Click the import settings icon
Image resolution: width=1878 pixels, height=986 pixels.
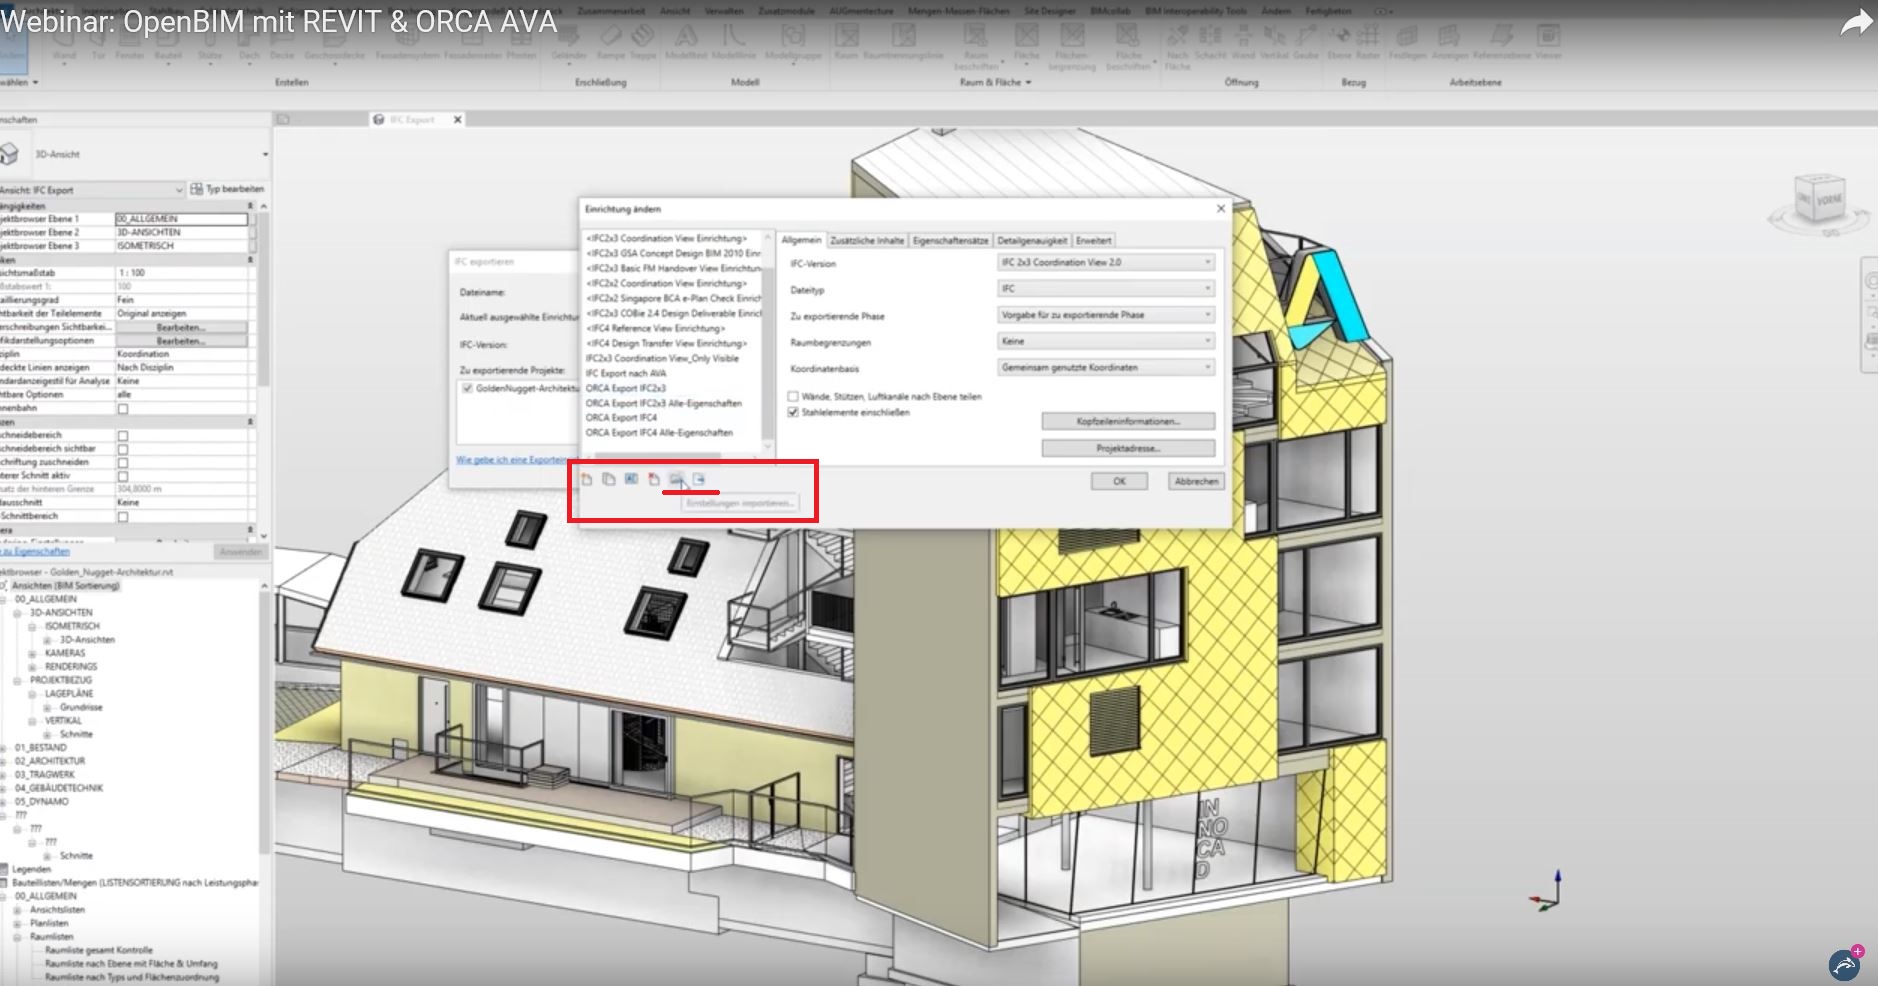677,480
